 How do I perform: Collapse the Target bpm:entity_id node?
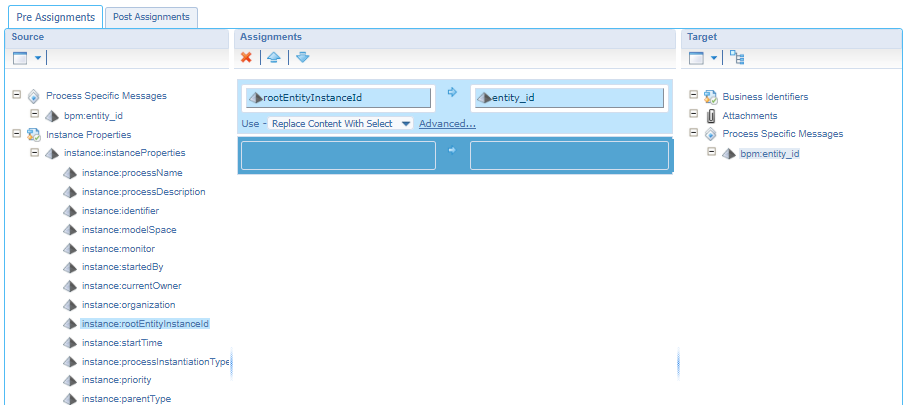tap(711, 152)
